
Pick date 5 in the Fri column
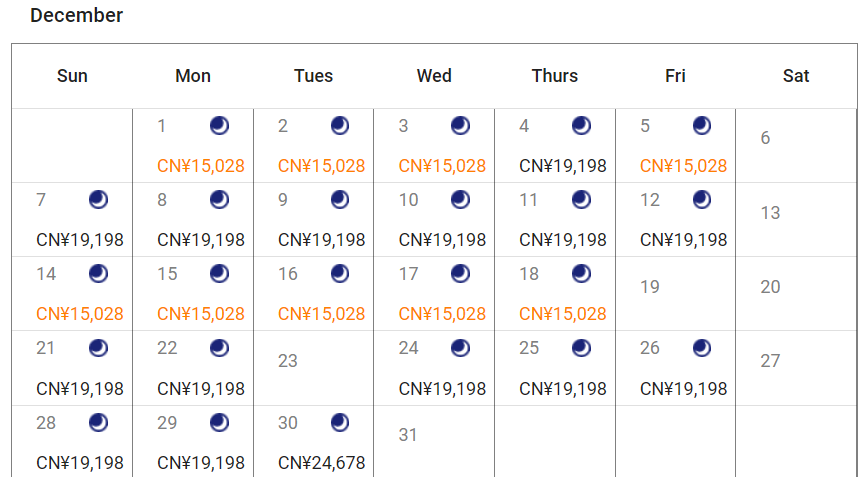point(646,126)
